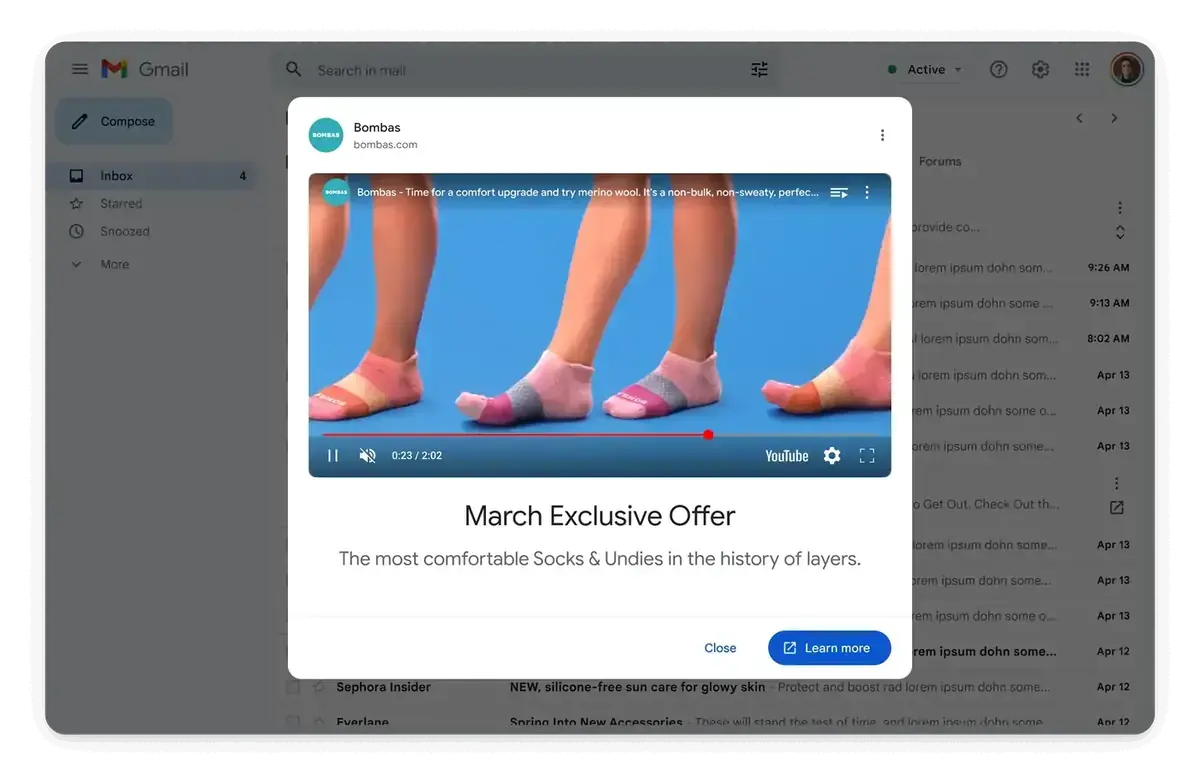Open the Starred folder
This screenshot has width=1200, height=783.
120,204
